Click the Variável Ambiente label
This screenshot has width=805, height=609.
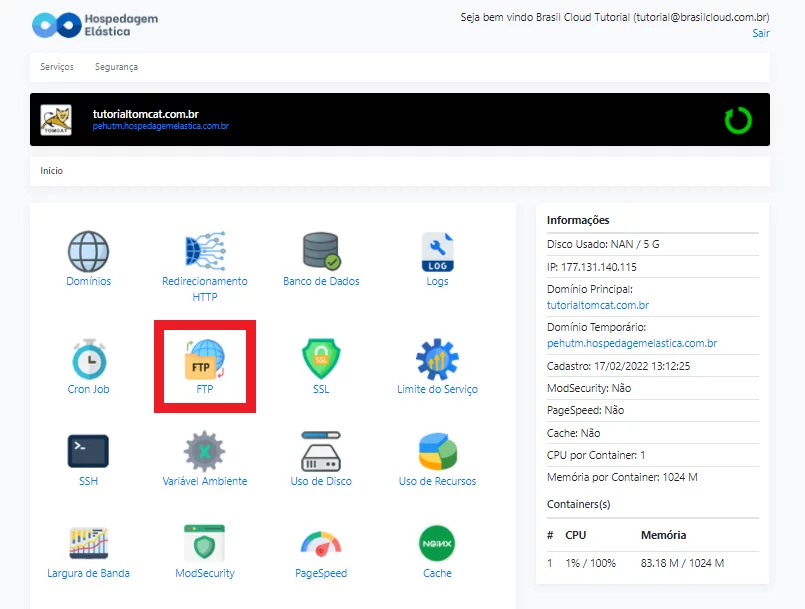click(x=205, y=481)
